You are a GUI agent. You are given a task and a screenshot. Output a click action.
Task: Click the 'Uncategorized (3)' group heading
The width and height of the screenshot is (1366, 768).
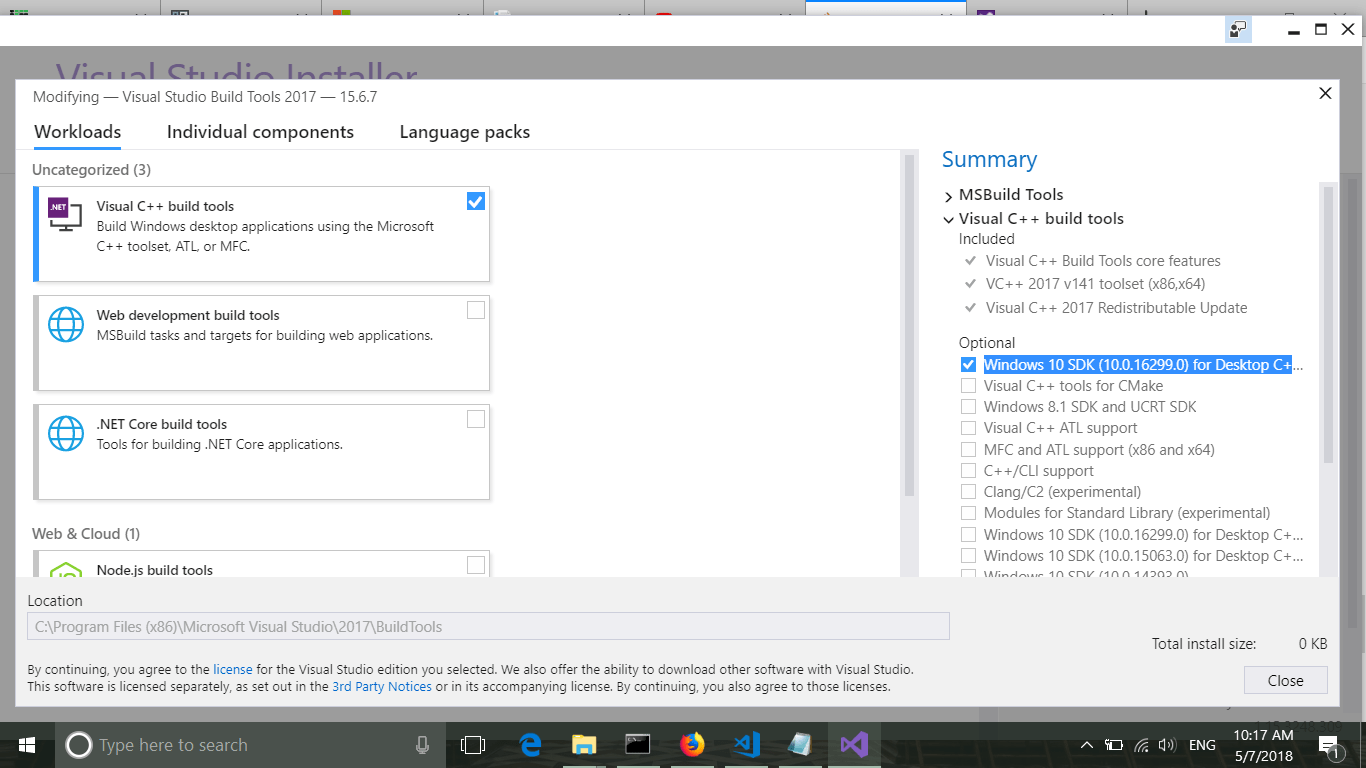pyautogui.click(x=92, y=170)
